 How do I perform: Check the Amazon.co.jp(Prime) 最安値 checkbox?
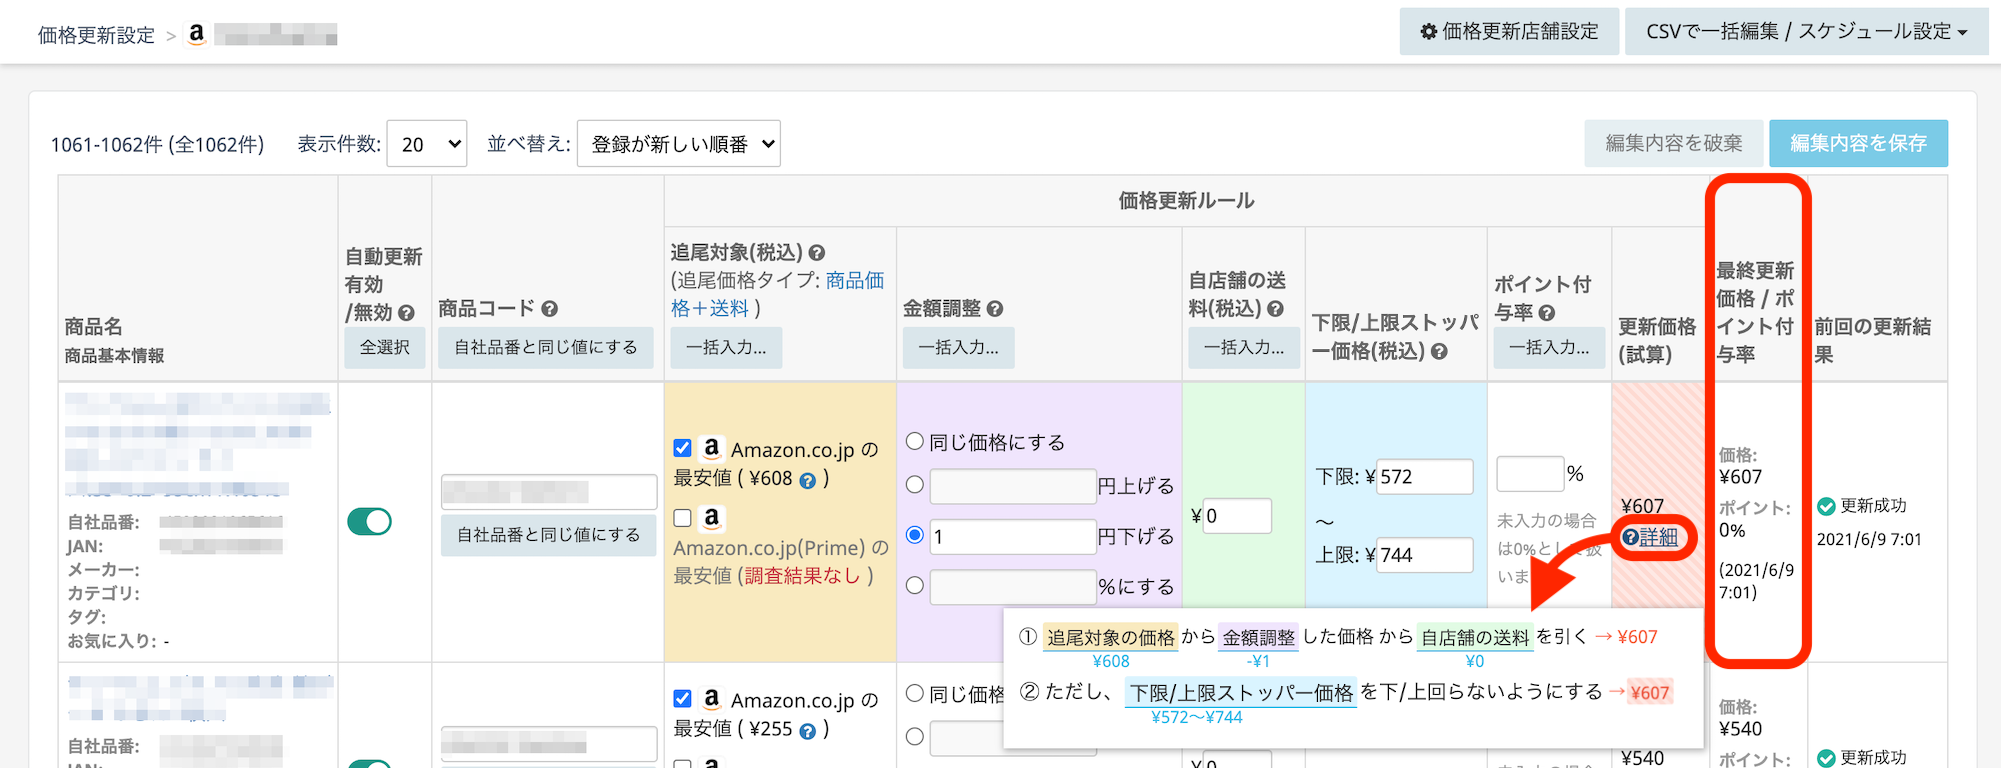pos(683,518)
